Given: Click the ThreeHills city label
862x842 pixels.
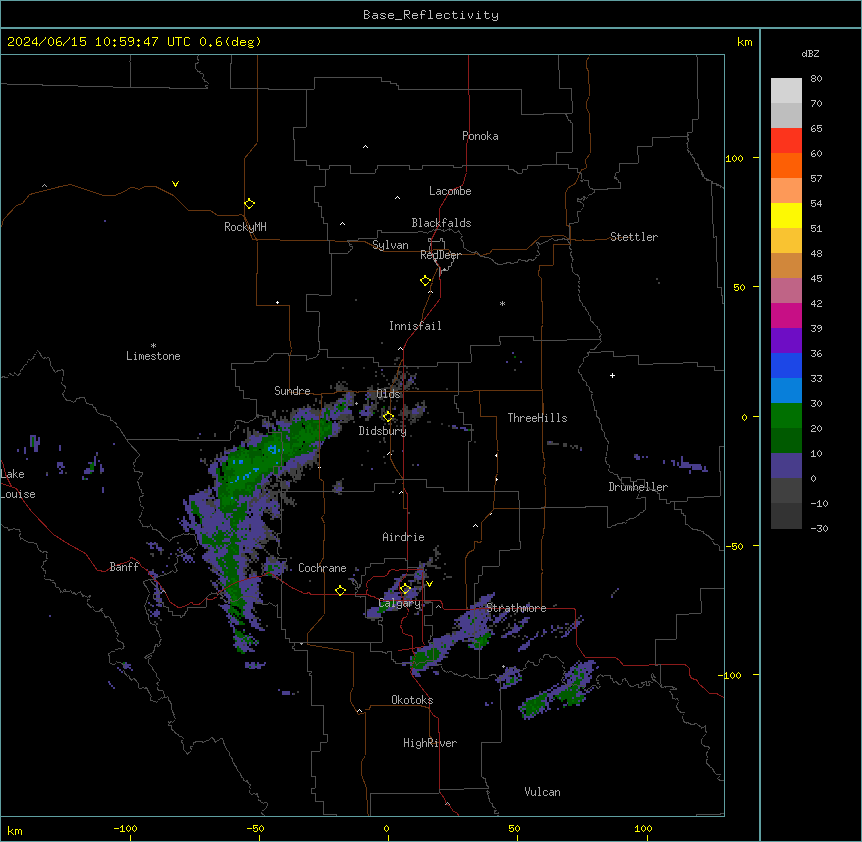Looking at the screenshot, I should pos(537,418).
